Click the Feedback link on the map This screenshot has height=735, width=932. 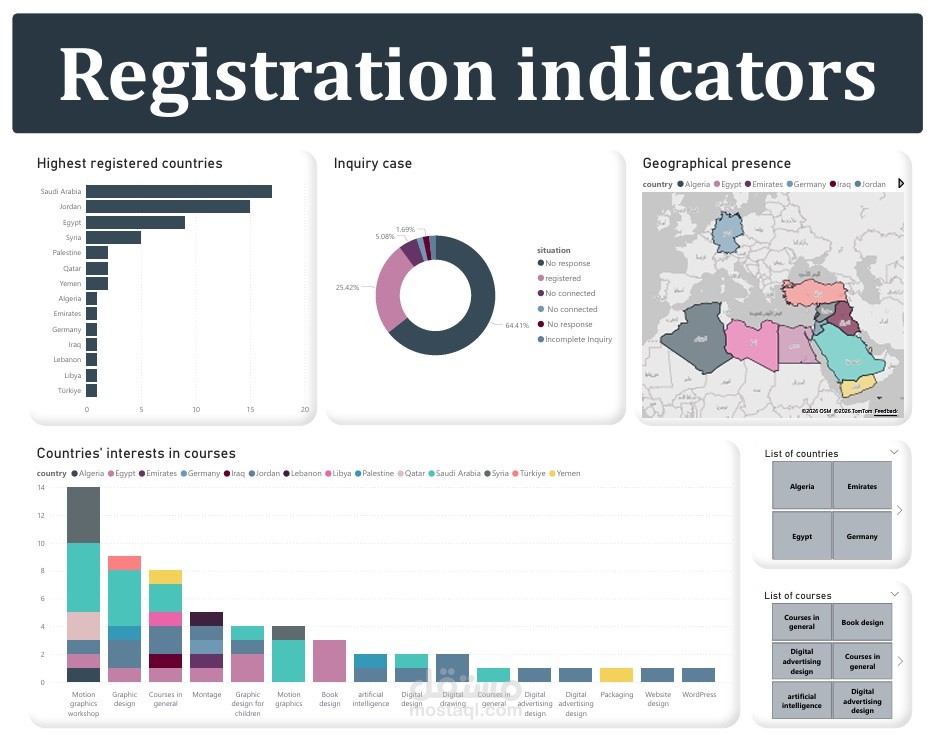pos(886,409)
